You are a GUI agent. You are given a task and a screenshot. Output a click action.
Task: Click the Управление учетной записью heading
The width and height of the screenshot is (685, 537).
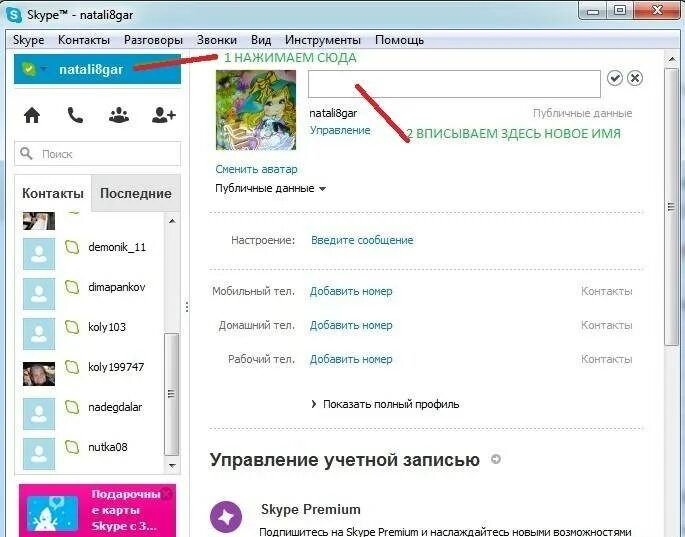[345, 460]
